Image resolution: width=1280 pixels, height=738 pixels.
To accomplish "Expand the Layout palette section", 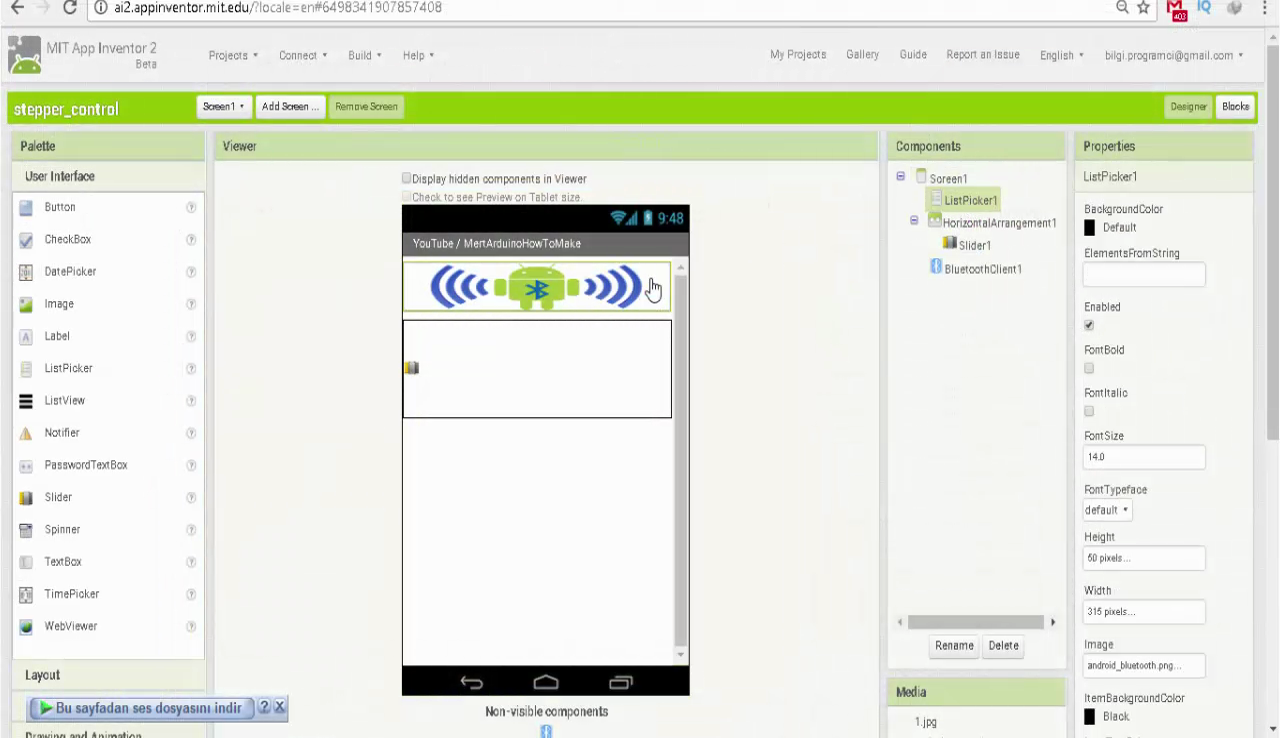I will [x=107, y=675].
